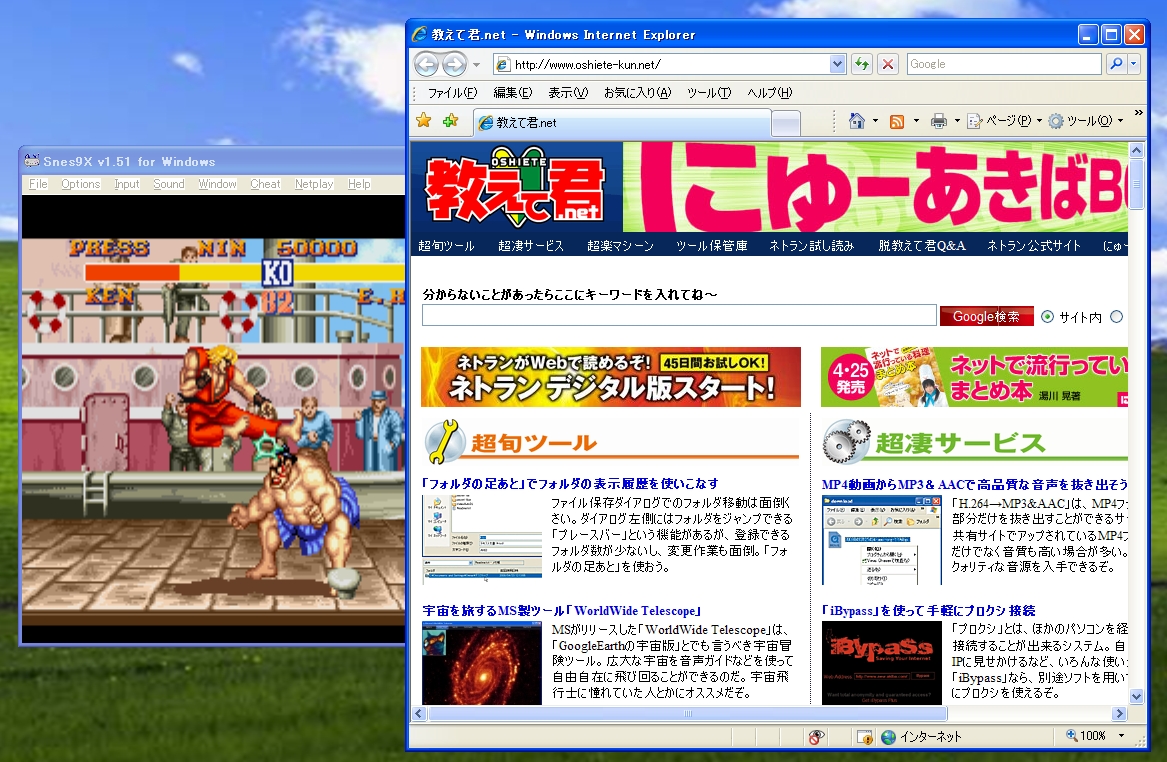Open the ツール保管庫 navigation link

coord(712,246)
